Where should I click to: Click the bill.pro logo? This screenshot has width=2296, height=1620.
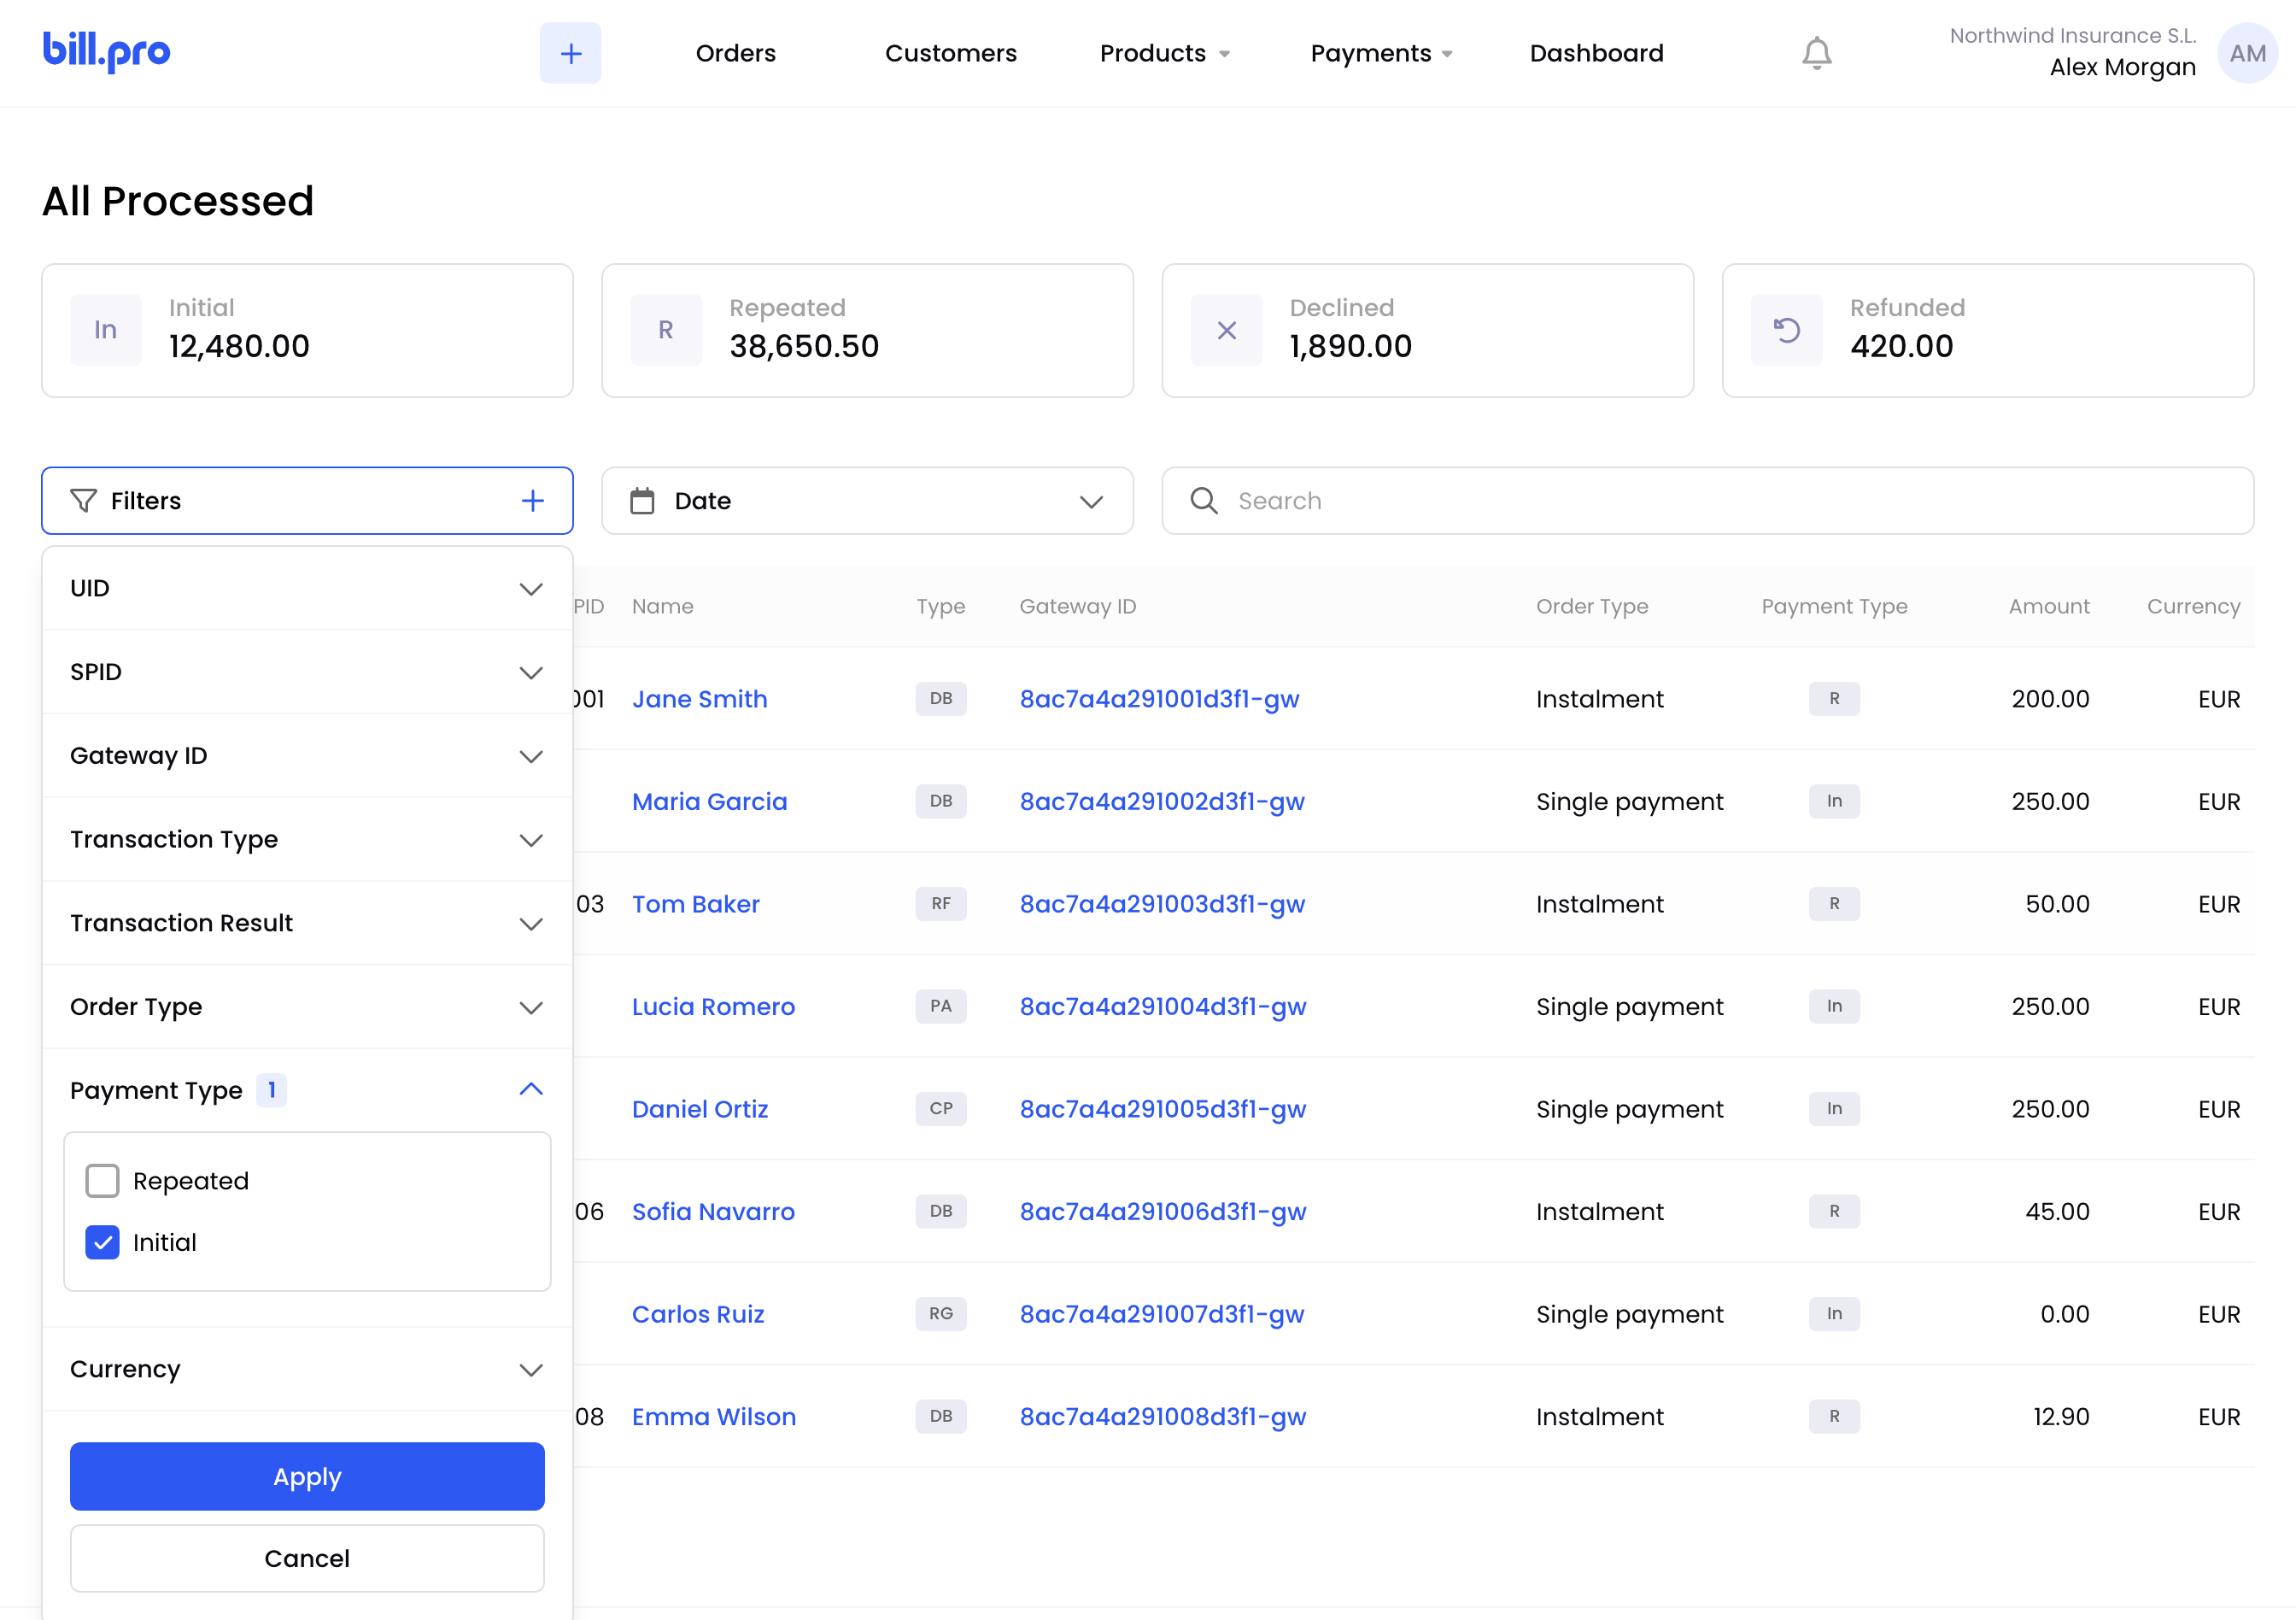[106, 52]
